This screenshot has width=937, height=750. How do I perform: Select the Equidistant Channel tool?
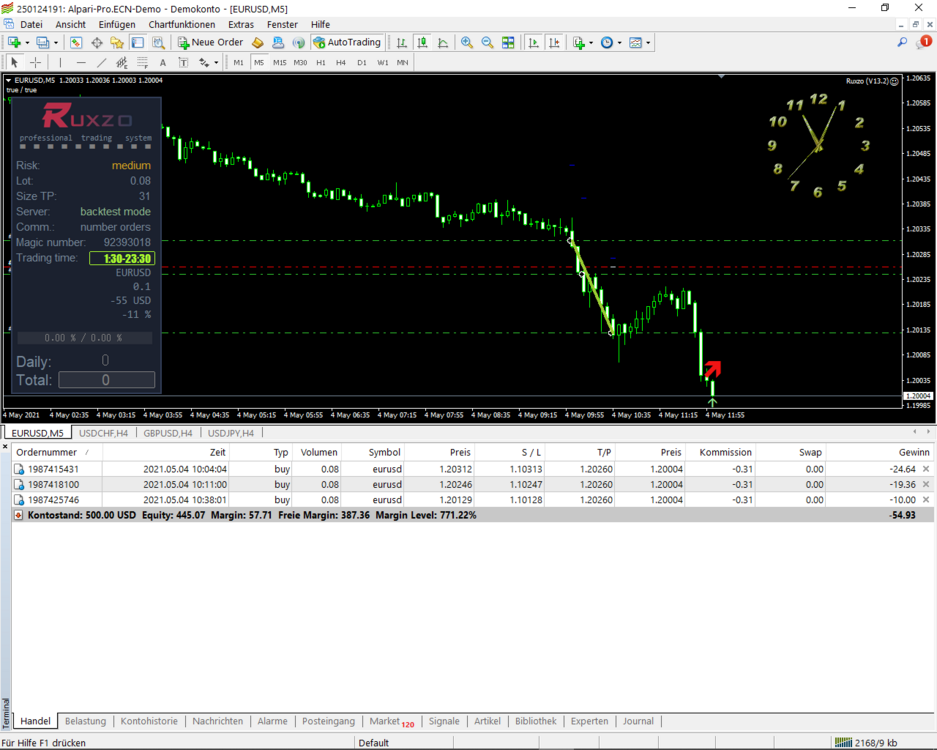[122, 62]
